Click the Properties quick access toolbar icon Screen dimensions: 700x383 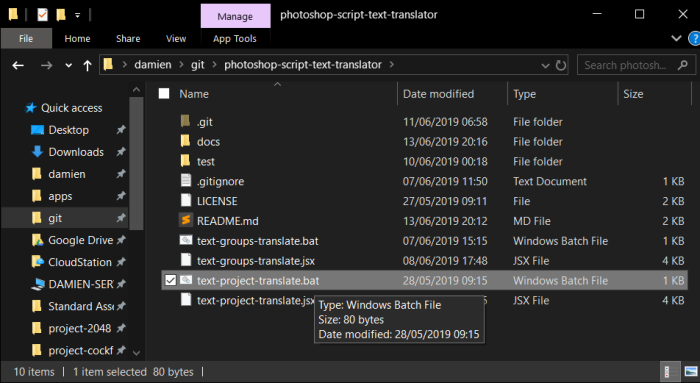(42, 15)
